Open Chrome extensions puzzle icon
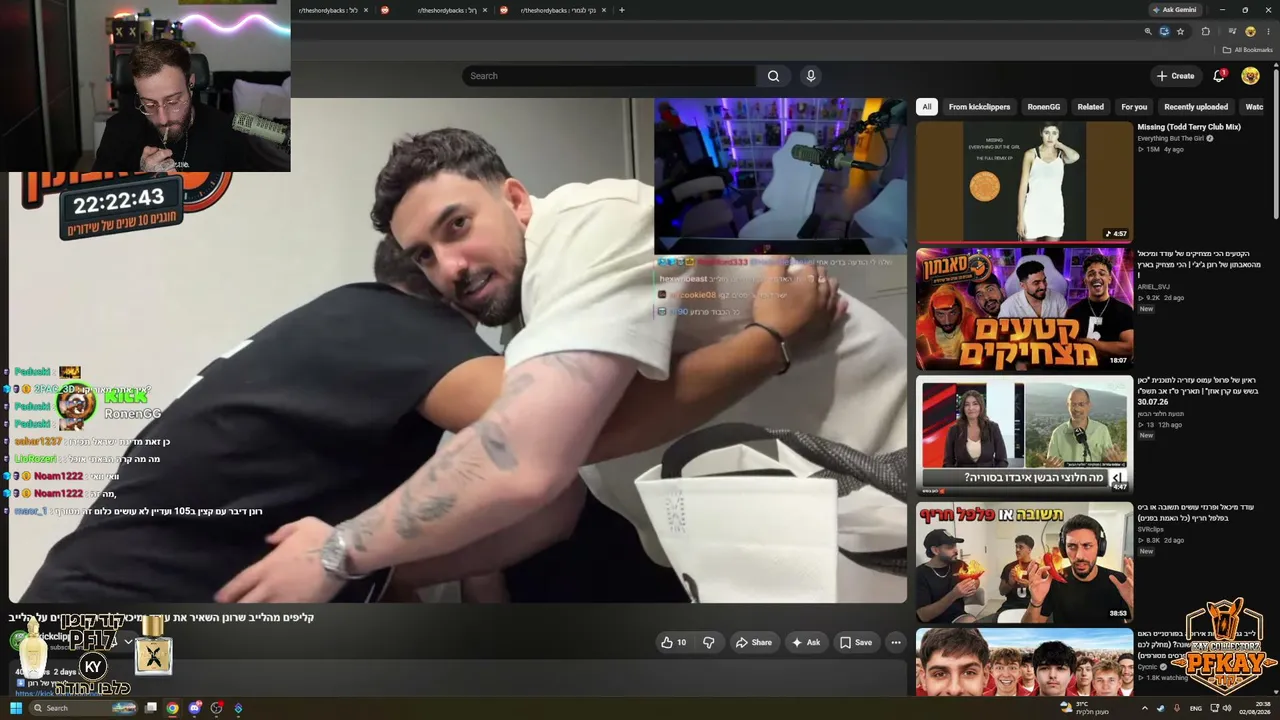 coord(1205,31)
